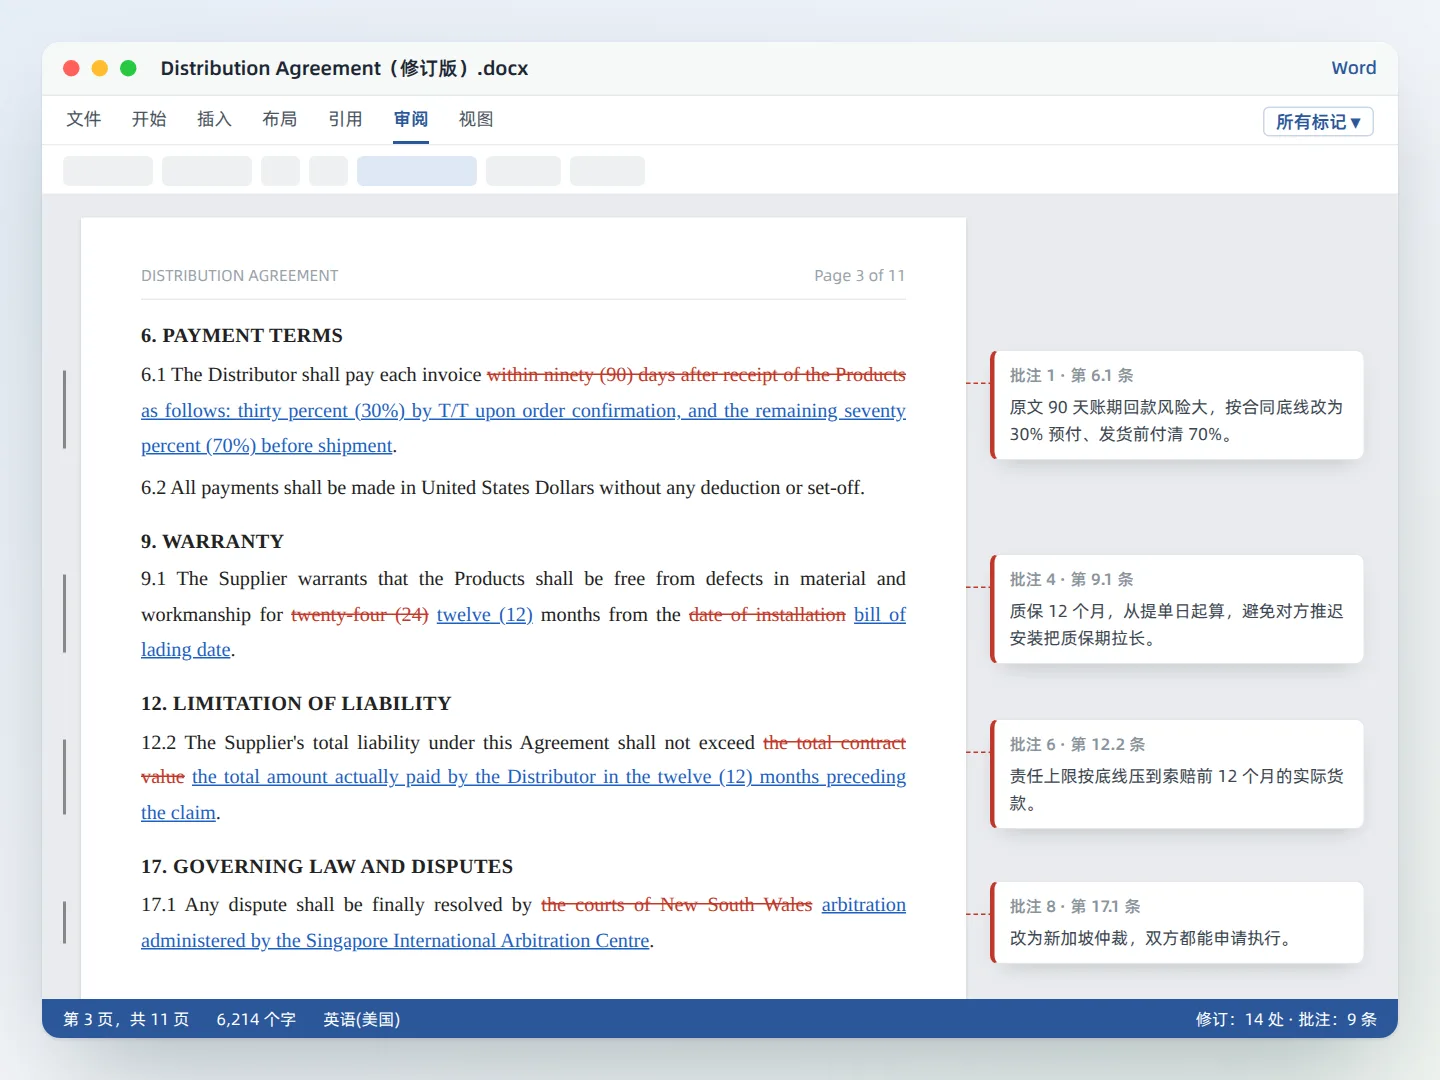This screenshot has width=1440, height=1080.
Task: Close the window with the red button
Action: pyautogui.click(x=71, y=68)
